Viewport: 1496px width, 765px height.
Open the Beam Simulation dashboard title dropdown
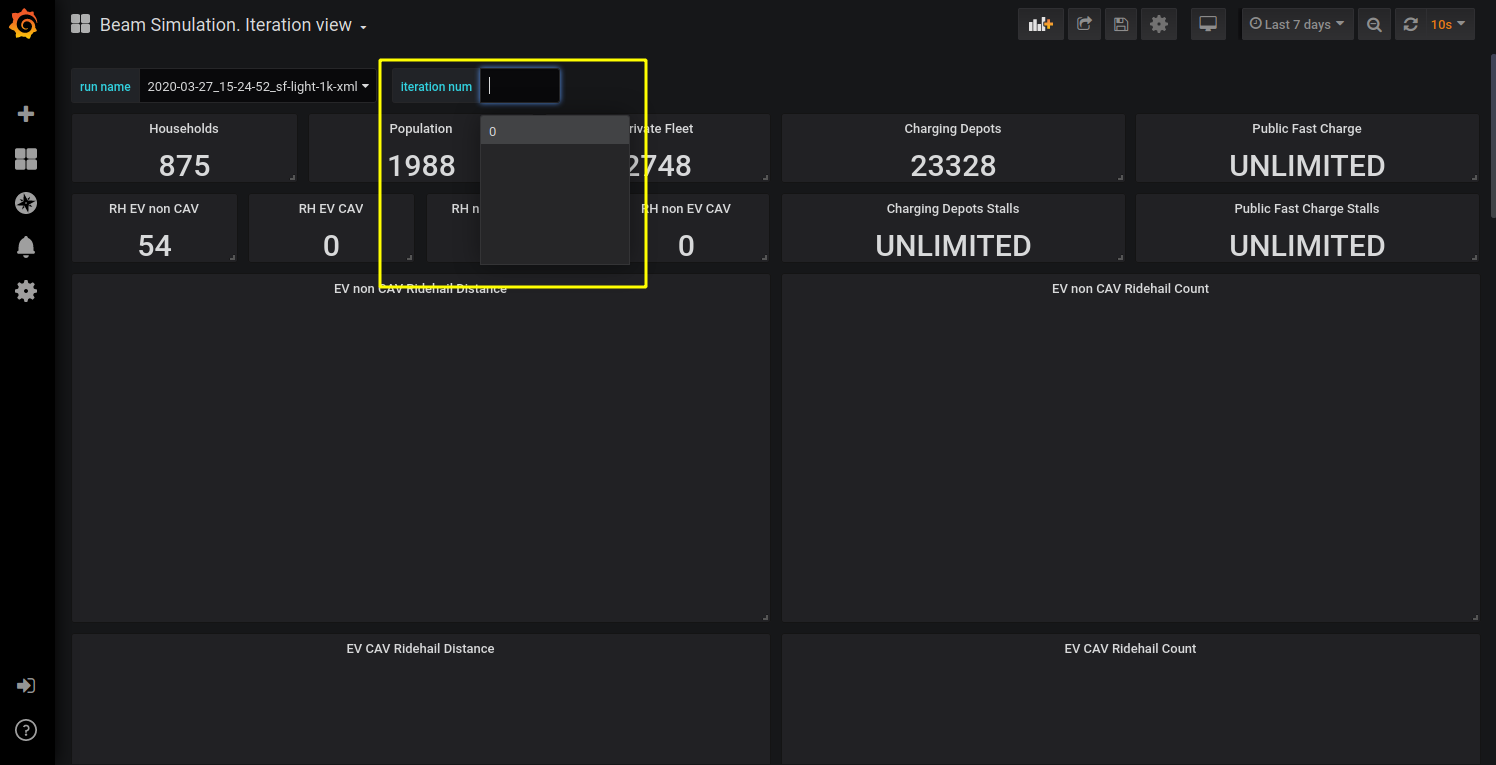click(x=233, y=25)
